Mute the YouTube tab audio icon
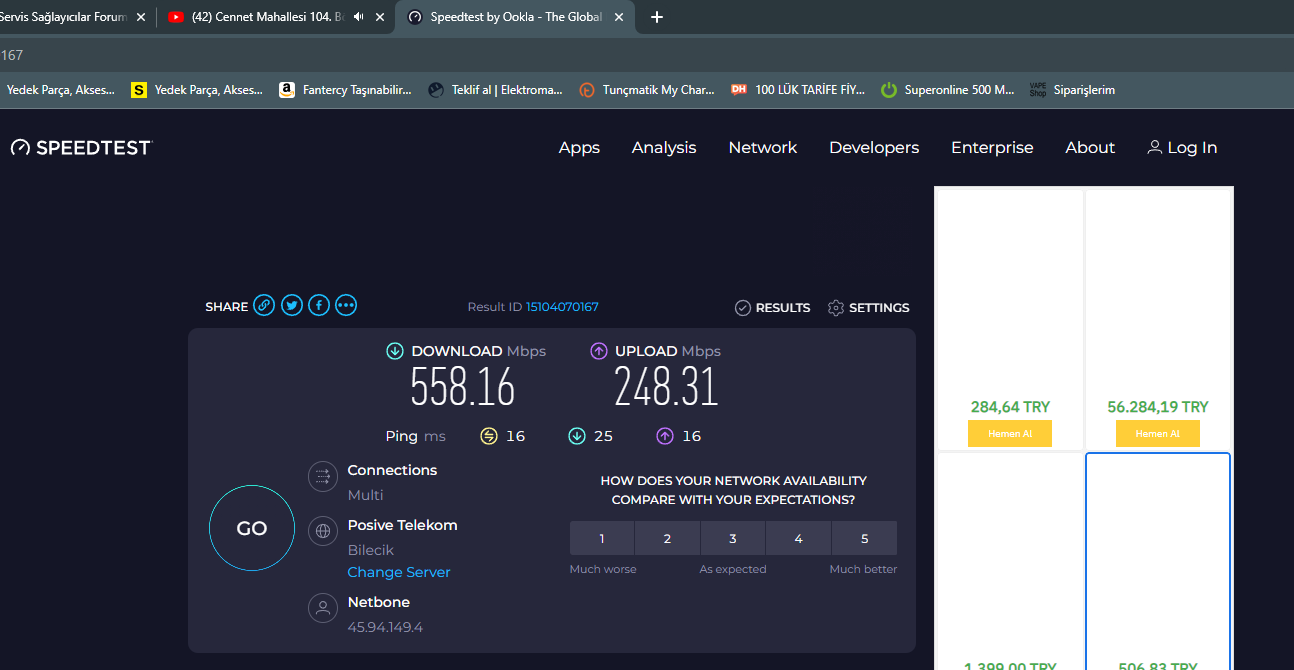1294x670 pixels. click(x=359, y=17)
